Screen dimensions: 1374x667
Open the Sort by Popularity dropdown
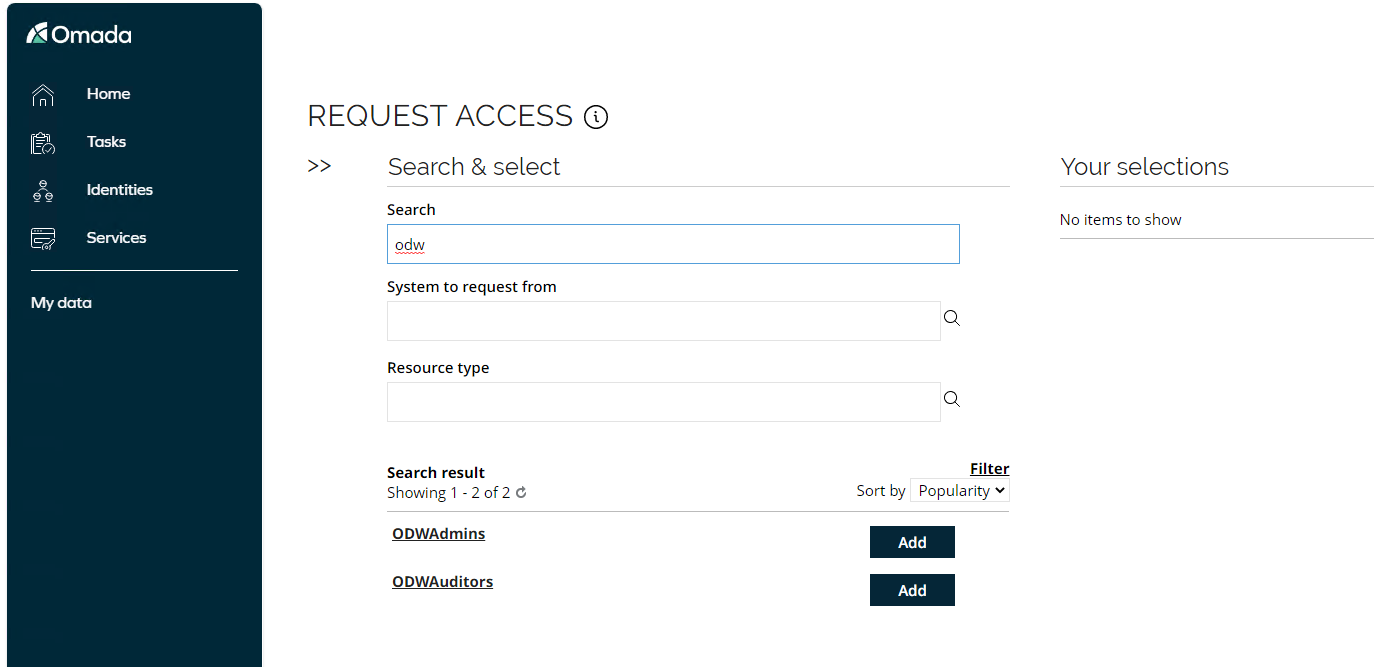[960, 490]
